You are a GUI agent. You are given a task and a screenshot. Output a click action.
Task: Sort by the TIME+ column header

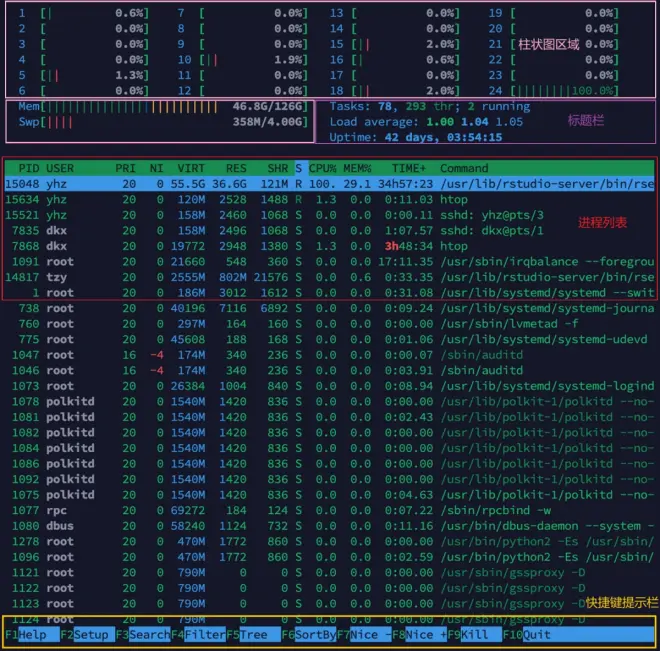pyautogui.click(x=409, y=168)
